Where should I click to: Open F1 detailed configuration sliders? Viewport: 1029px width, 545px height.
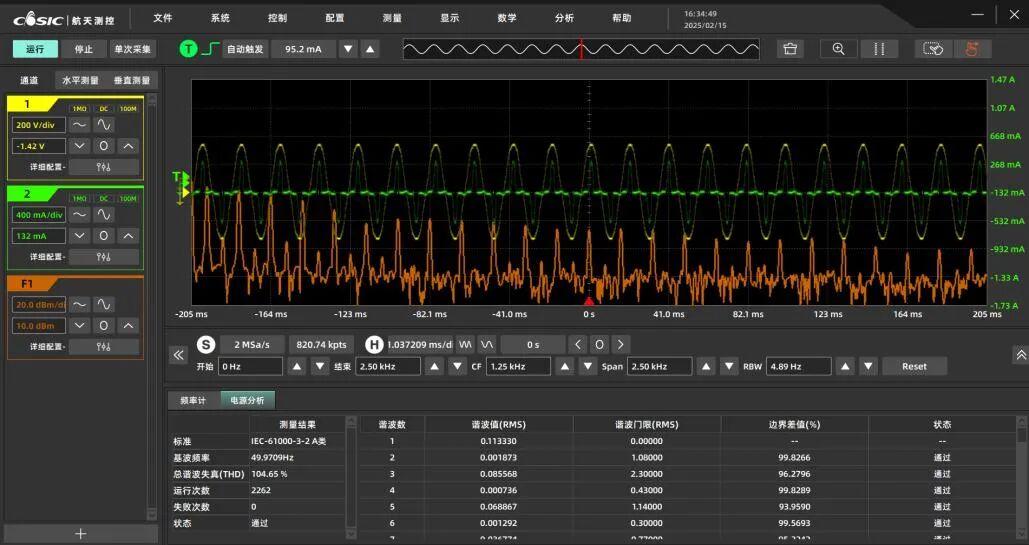pos(104,347)
